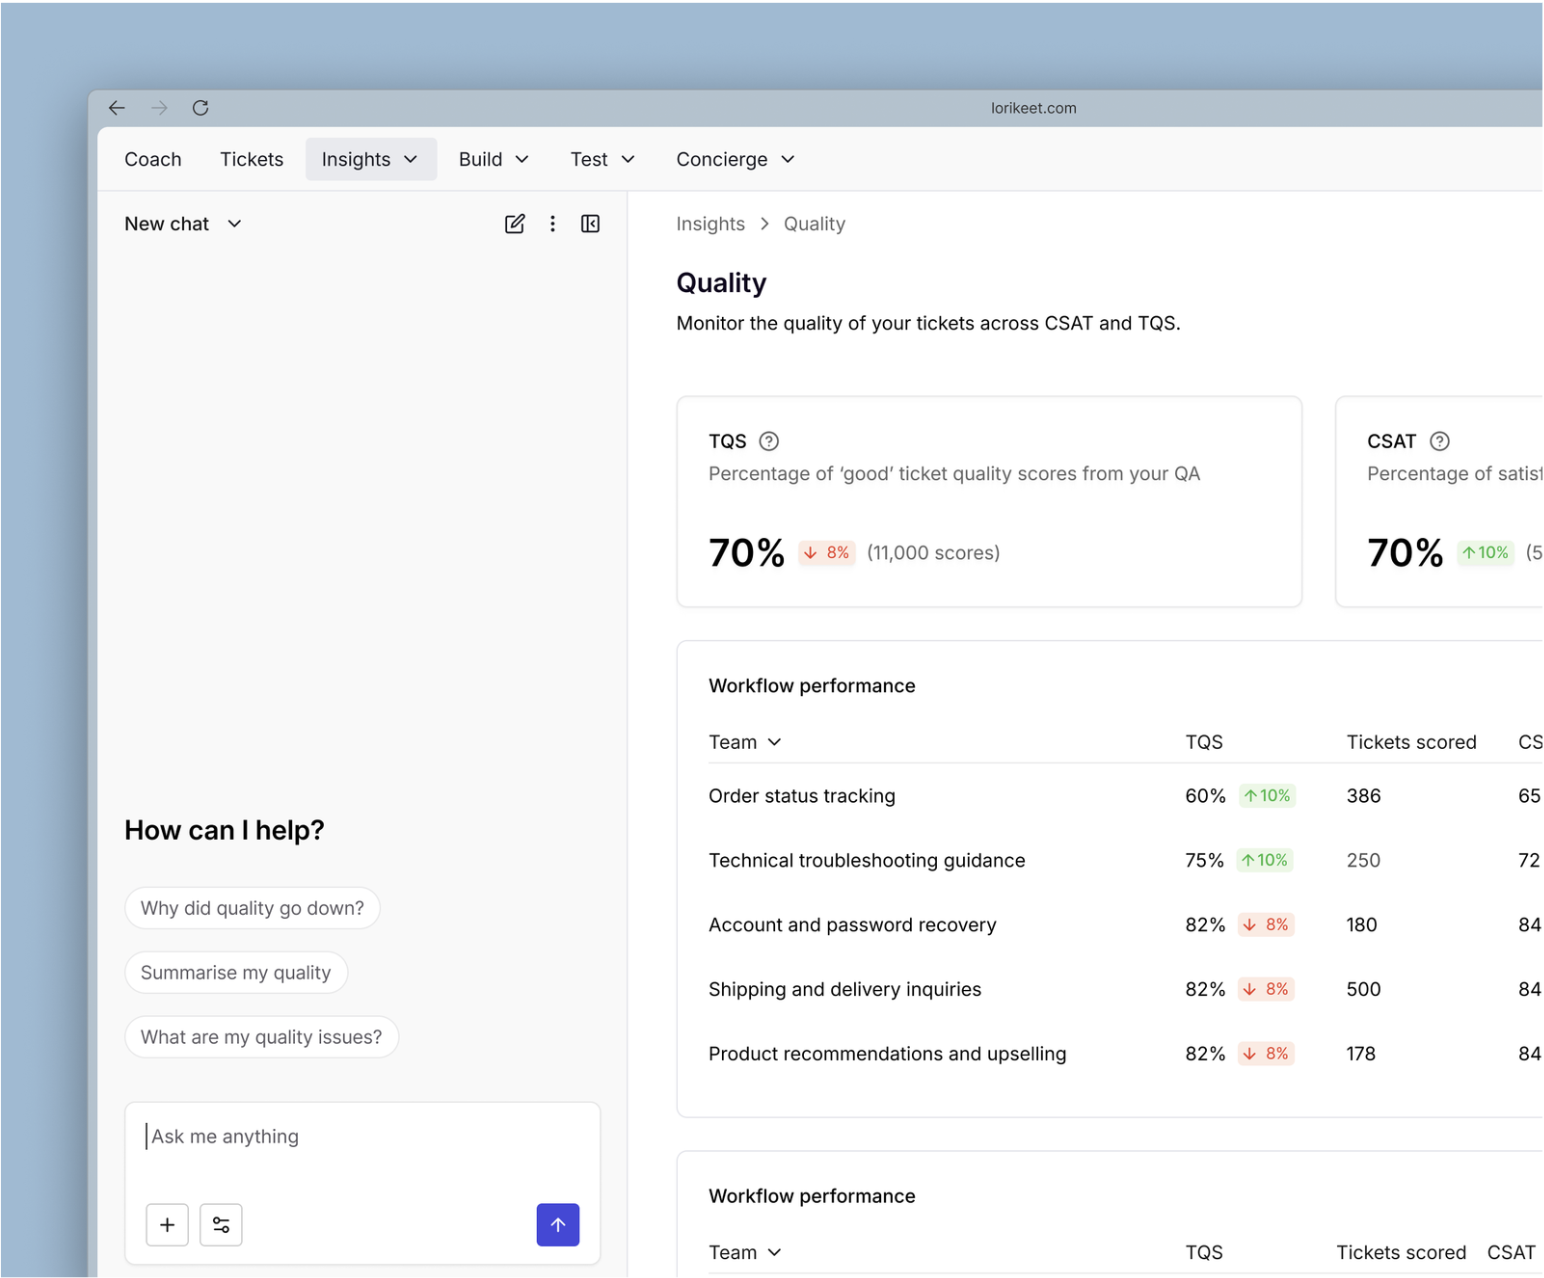This screenshot has height=1278, width=1544.
Task: Click the CSAT help question icon
Action: [1440, 441]
